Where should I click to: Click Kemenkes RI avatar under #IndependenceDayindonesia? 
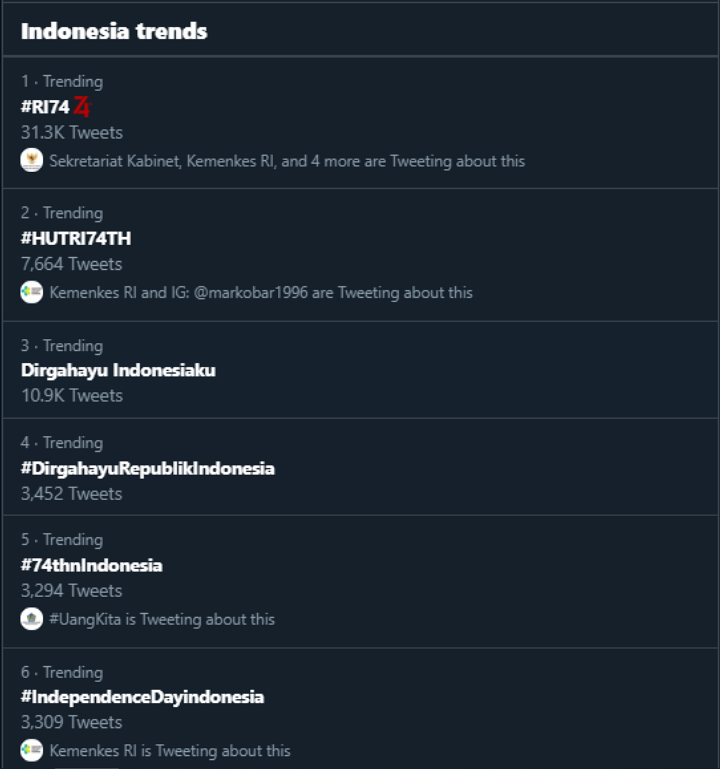[x=32, y=750]
